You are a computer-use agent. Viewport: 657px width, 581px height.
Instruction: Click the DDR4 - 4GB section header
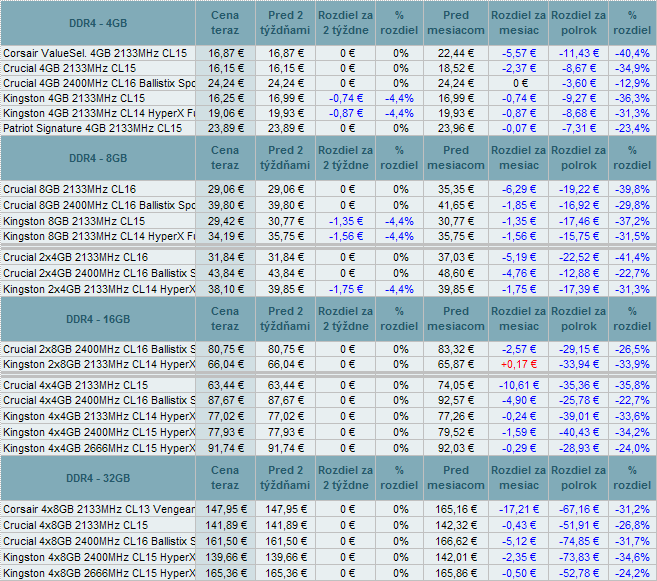[x=98, y=23]
